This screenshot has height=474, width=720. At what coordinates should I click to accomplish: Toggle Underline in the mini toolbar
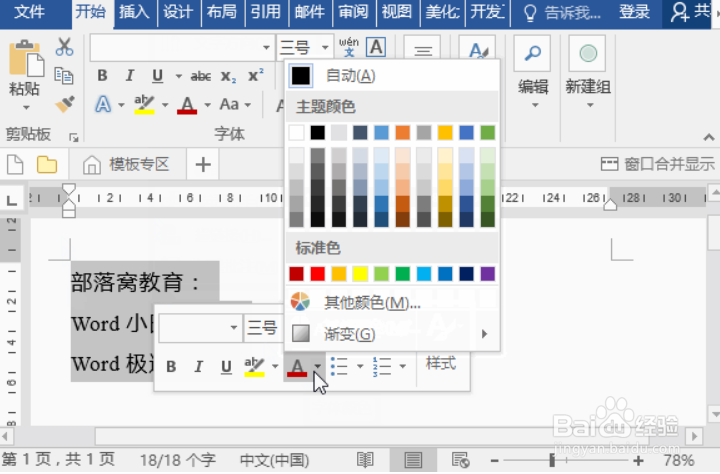(x=226, y=367)
